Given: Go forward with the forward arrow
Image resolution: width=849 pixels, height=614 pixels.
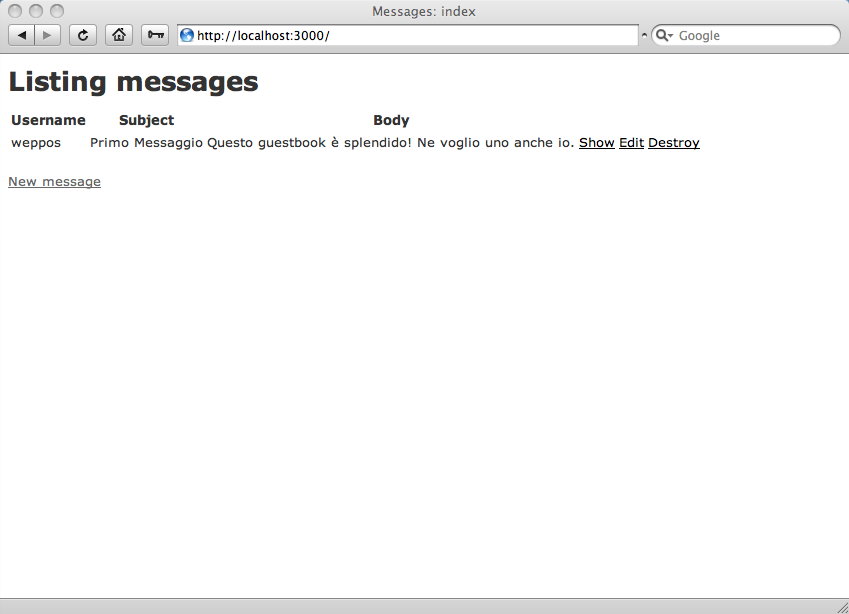Looking at the screenshot, I should 48,35.
